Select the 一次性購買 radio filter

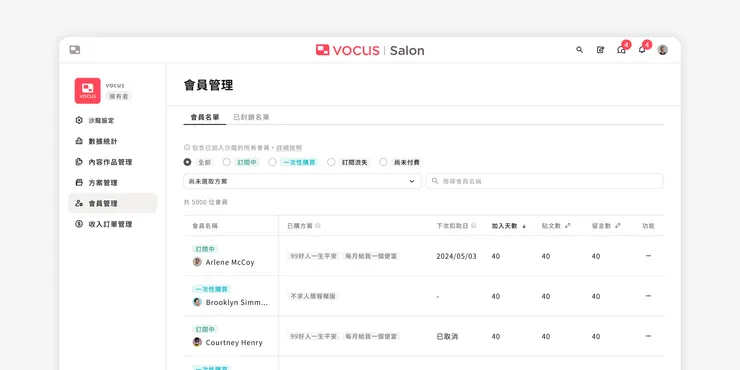tap(272, 162)
